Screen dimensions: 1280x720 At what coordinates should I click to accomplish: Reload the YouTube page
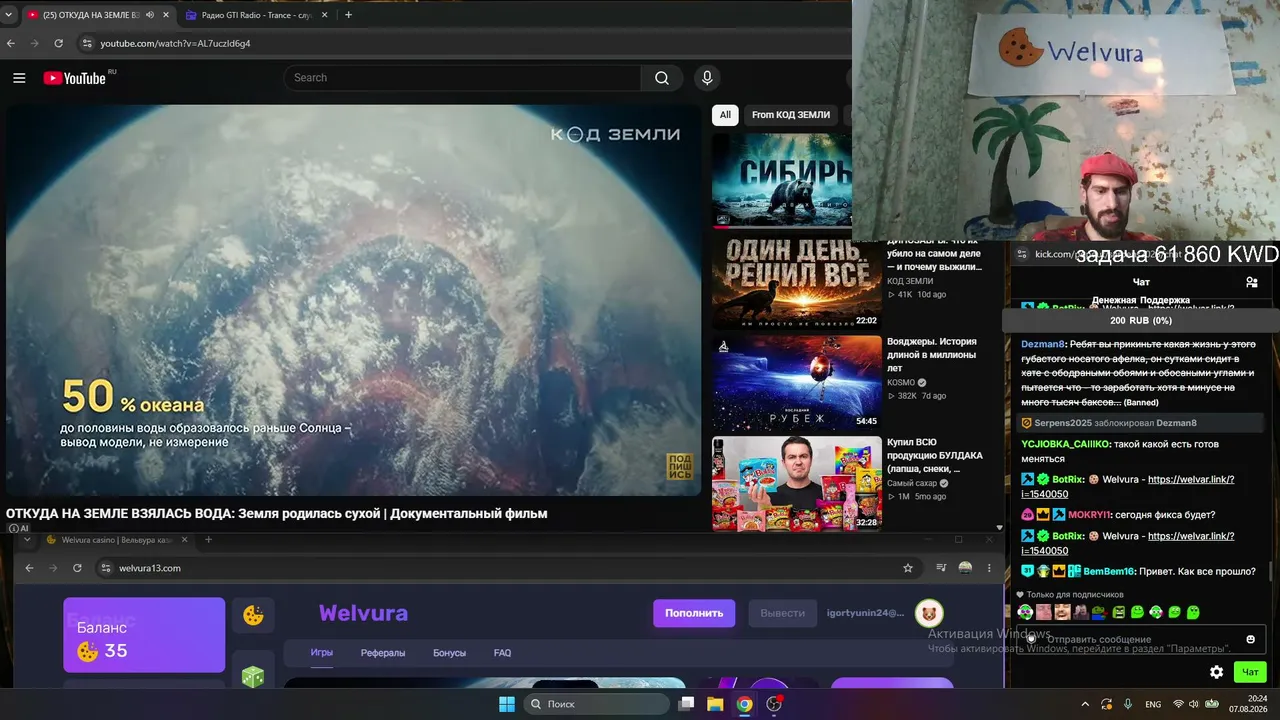coord(59,44)
